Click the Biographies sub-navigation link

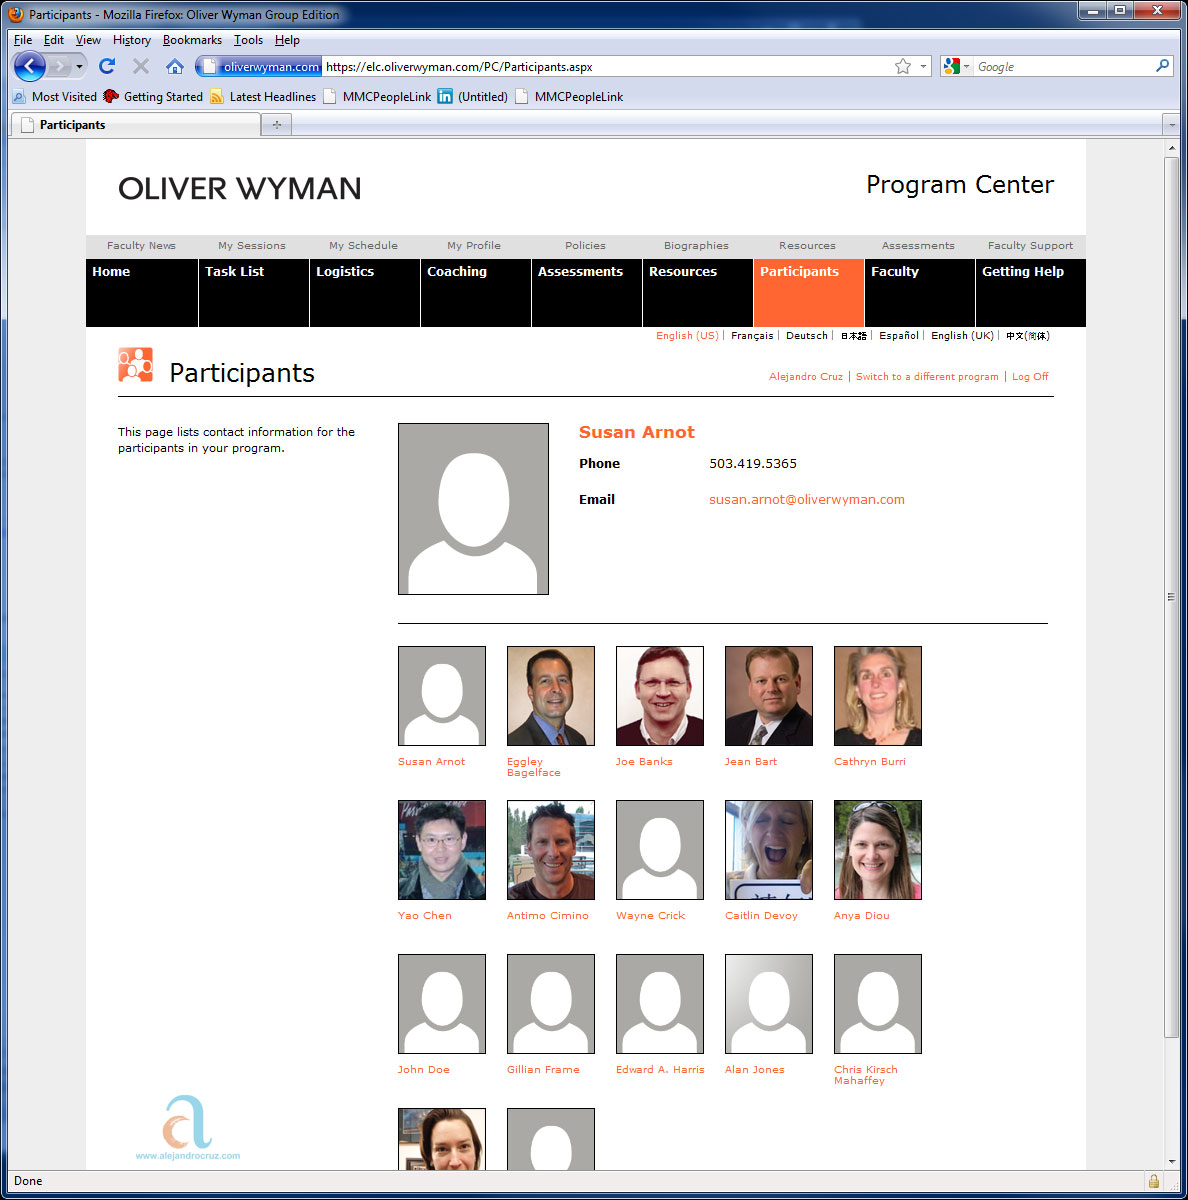pyautogui.click(x=696, y=246)
